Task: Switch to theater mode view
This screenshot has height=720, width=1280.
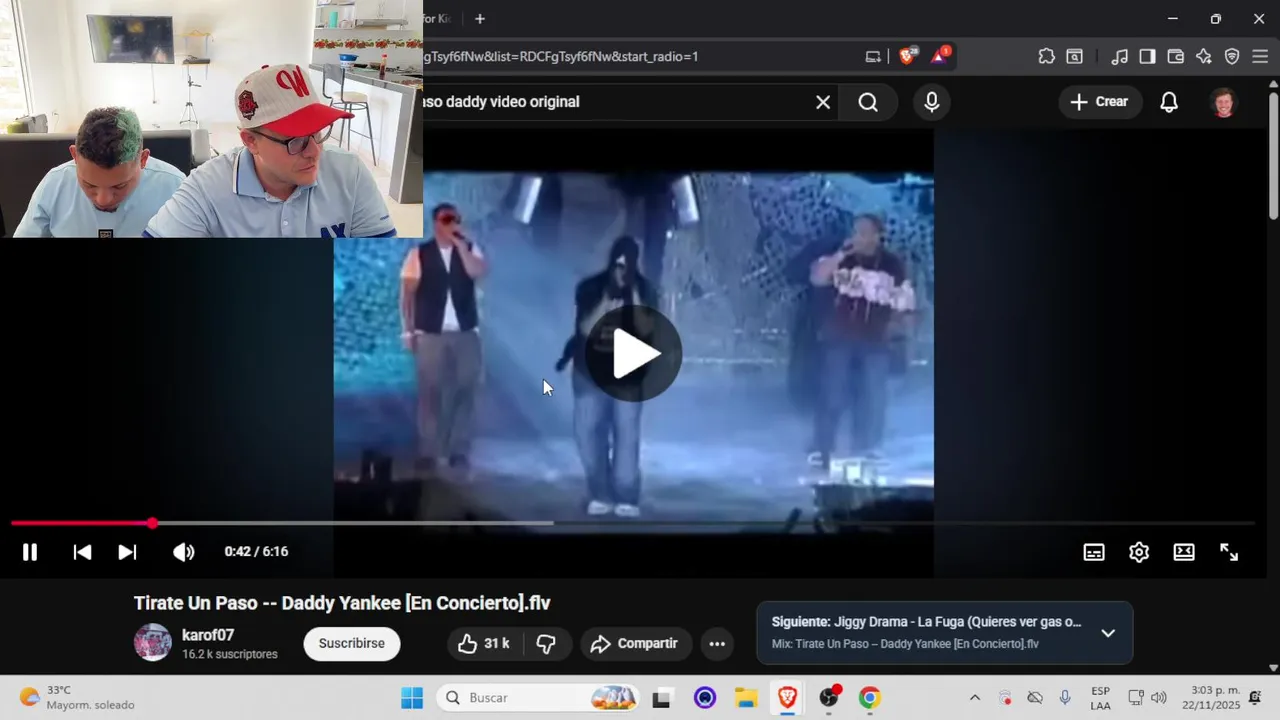Action: click(x=1184, y=552)
